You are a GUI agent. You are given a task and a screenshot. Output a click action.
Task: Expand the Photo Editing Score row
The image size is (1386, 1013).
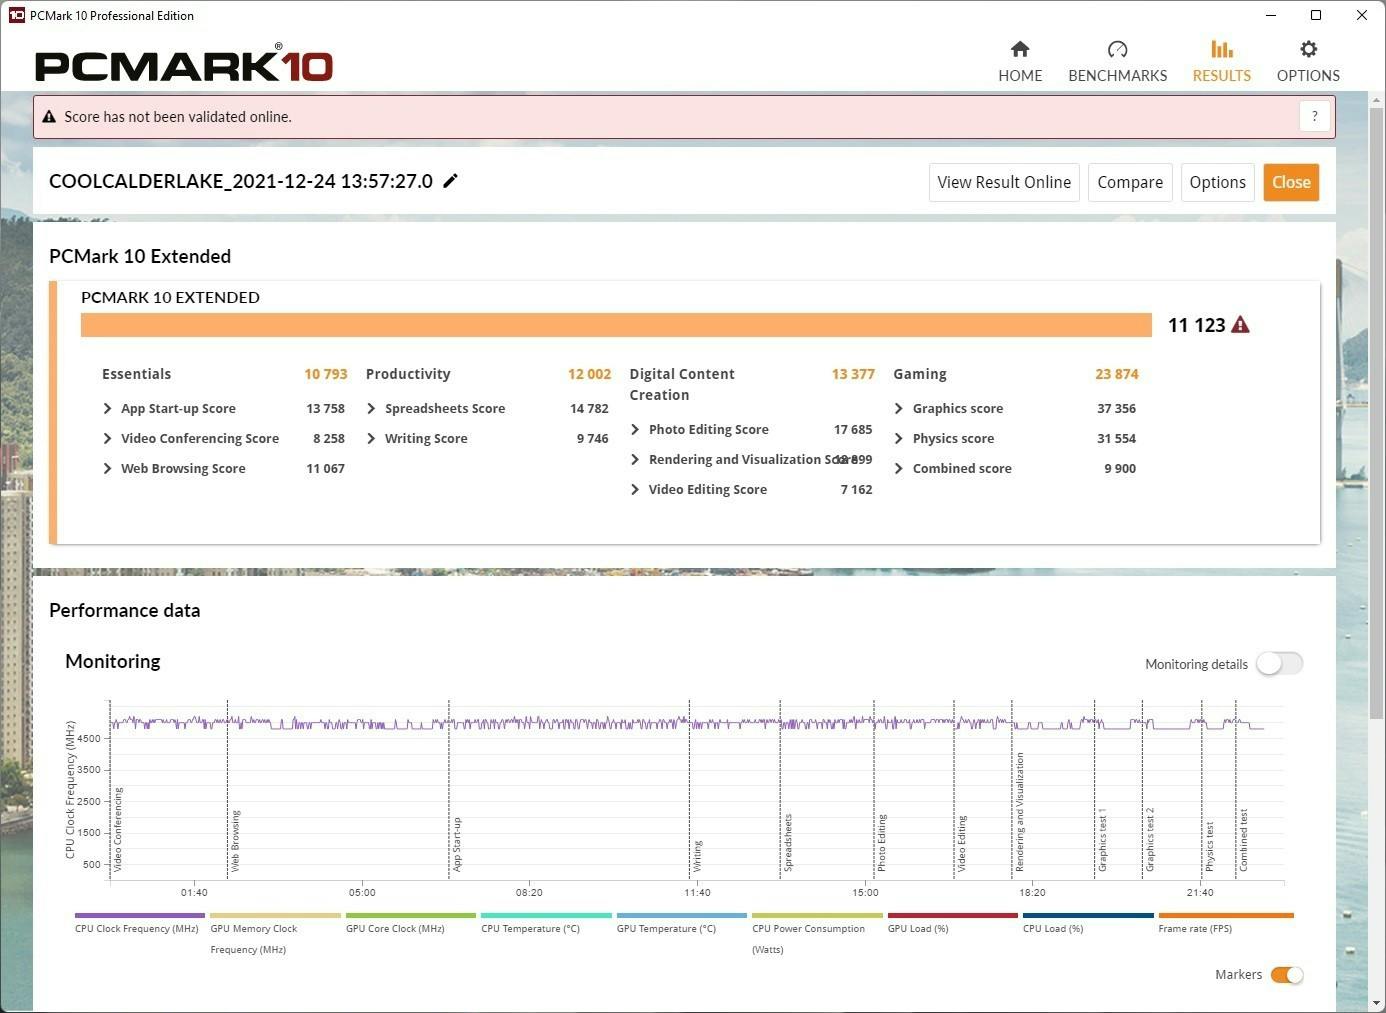click(x=636, y=430)
